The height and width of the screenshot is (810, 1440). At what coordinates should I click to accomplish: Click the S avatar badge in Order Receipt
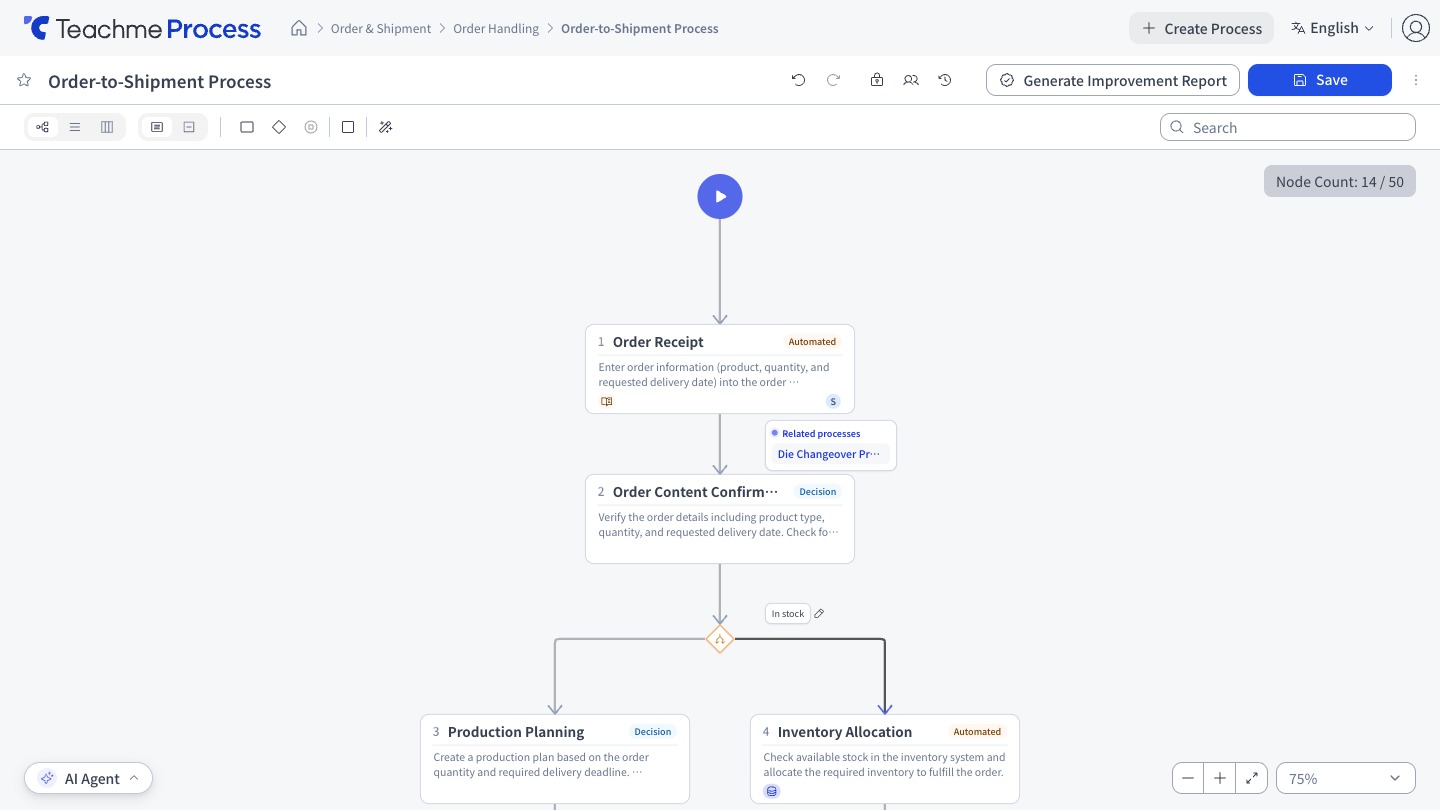point(833,401)
